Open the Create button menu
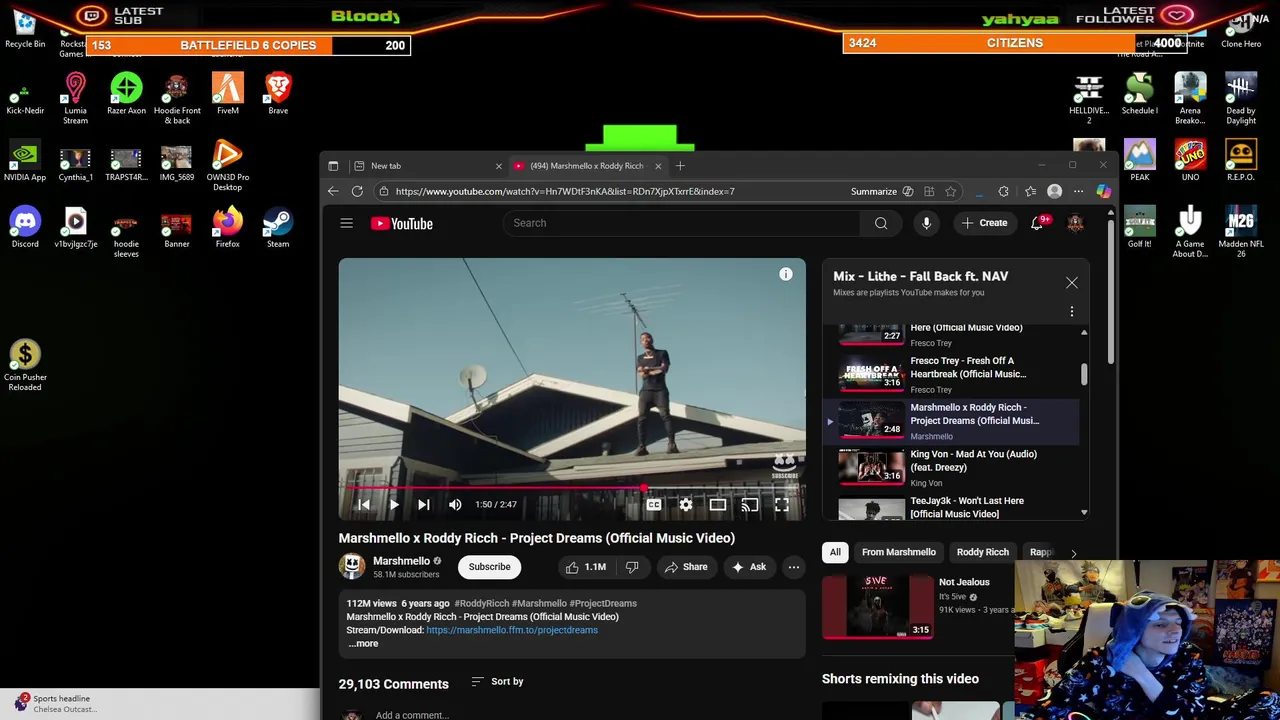The width and height of the screenshot is (1280, 720). [x=984, y=223]
